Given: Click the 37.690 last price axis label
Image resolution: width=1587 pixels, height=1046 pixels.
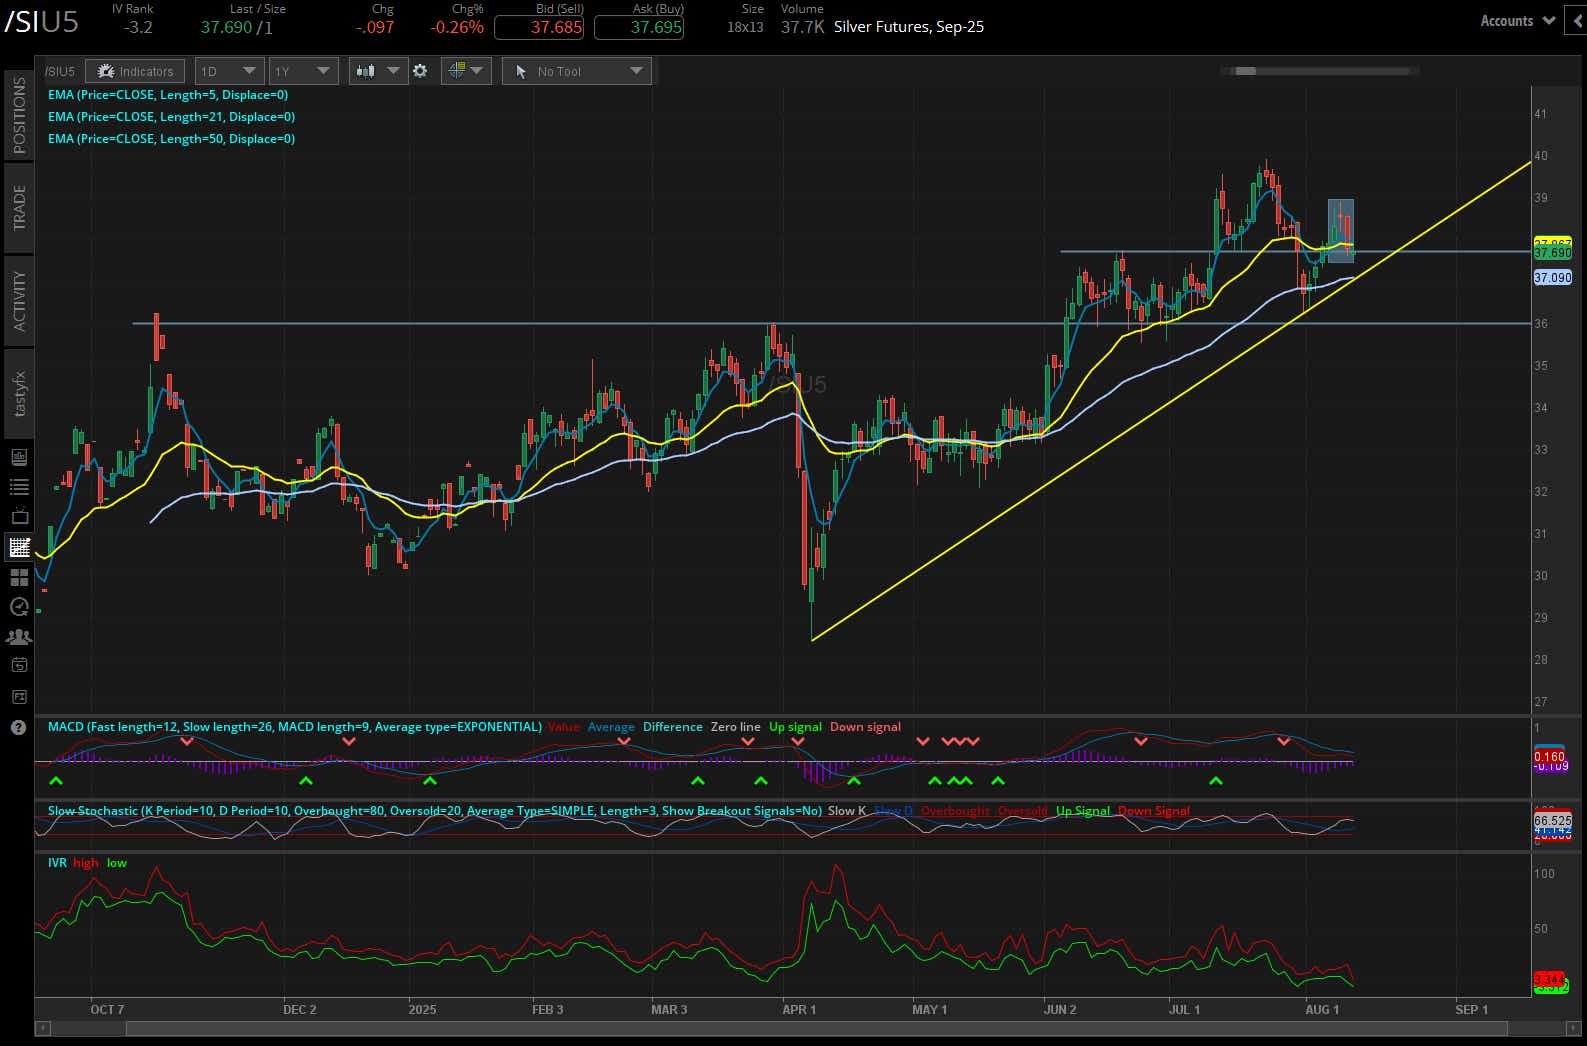Looking at the screenshot, I should pyautogui.click(x=1552, y=254).
